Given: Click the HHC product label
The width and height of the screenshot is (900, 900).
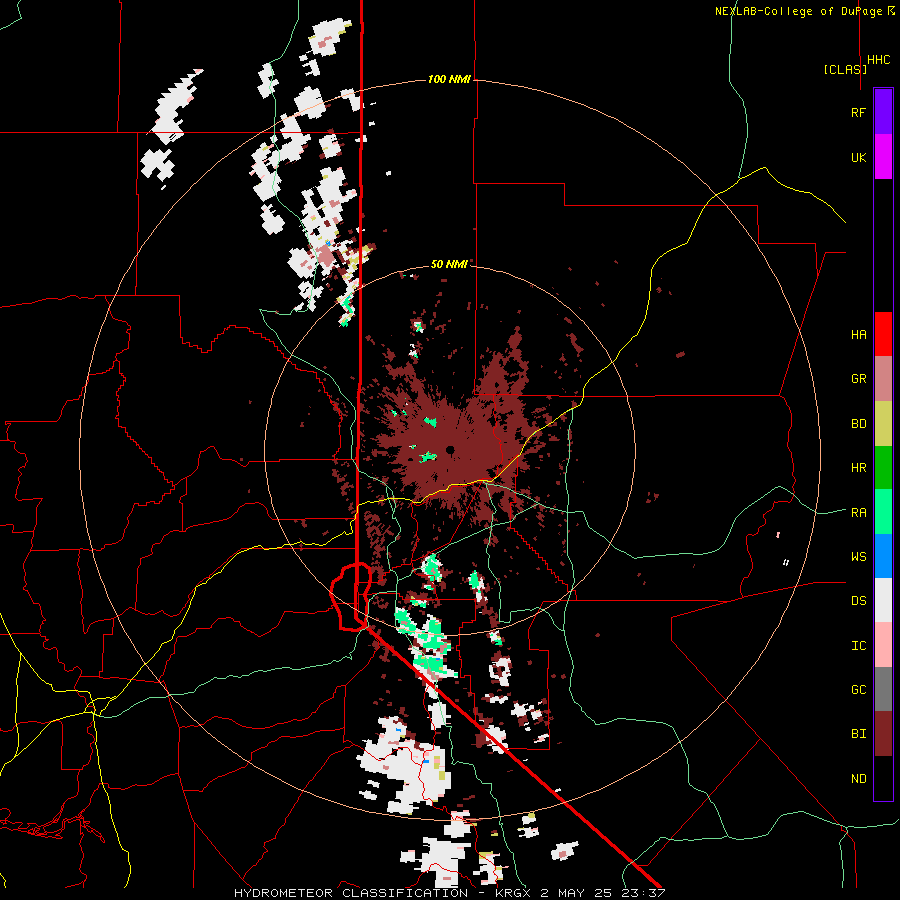Looking at the screenshot, I should [879, 60].
